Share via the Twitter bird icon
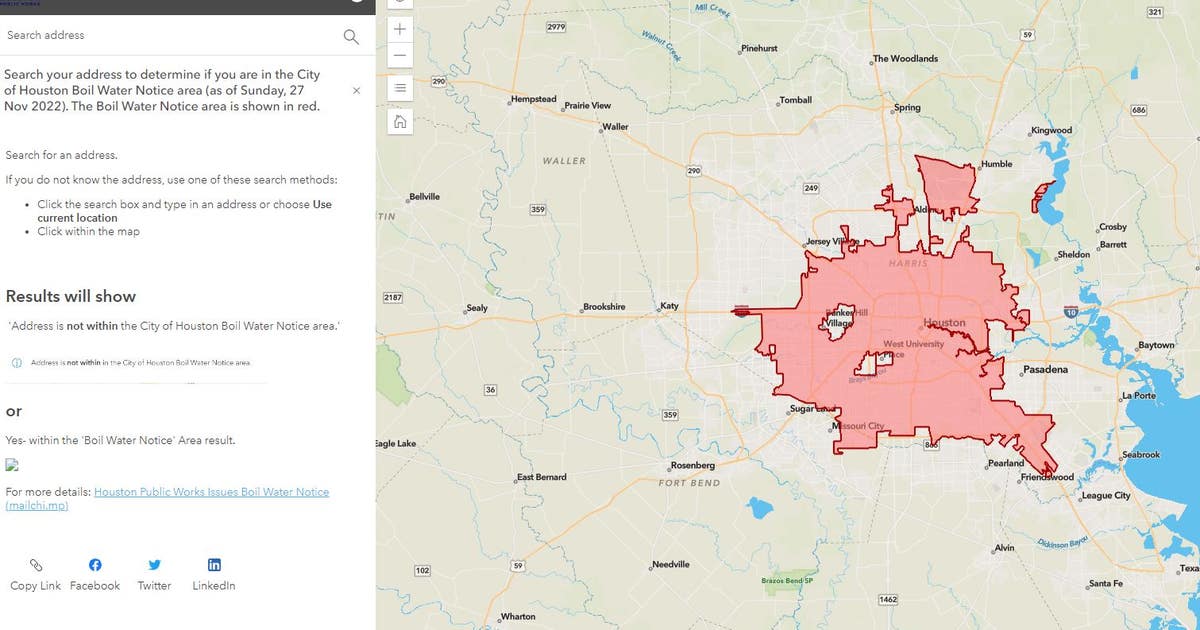 coord(154,565)
